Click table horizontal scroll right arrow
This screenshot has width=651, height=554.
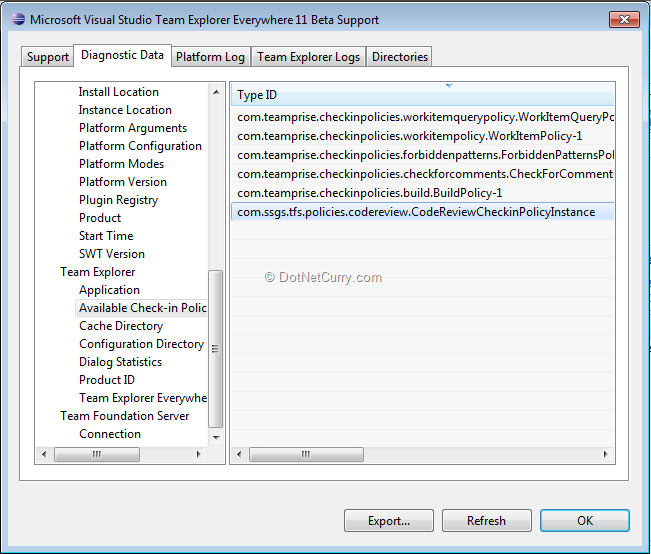605,454
